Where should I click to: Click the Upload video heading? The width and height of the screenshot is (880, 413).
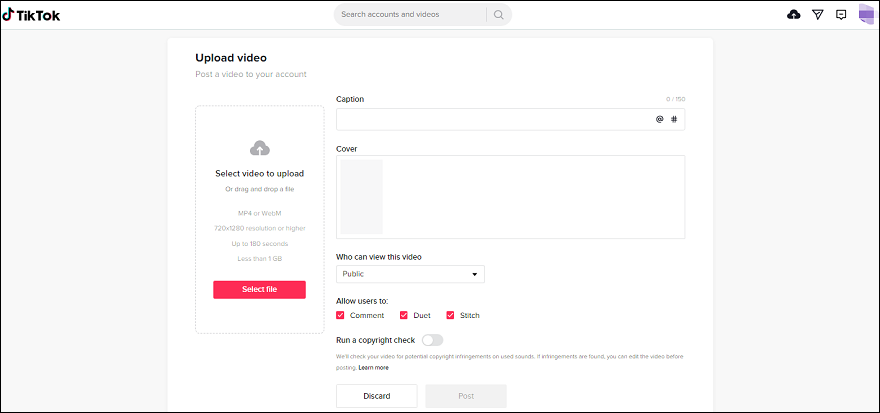[231, 57]
